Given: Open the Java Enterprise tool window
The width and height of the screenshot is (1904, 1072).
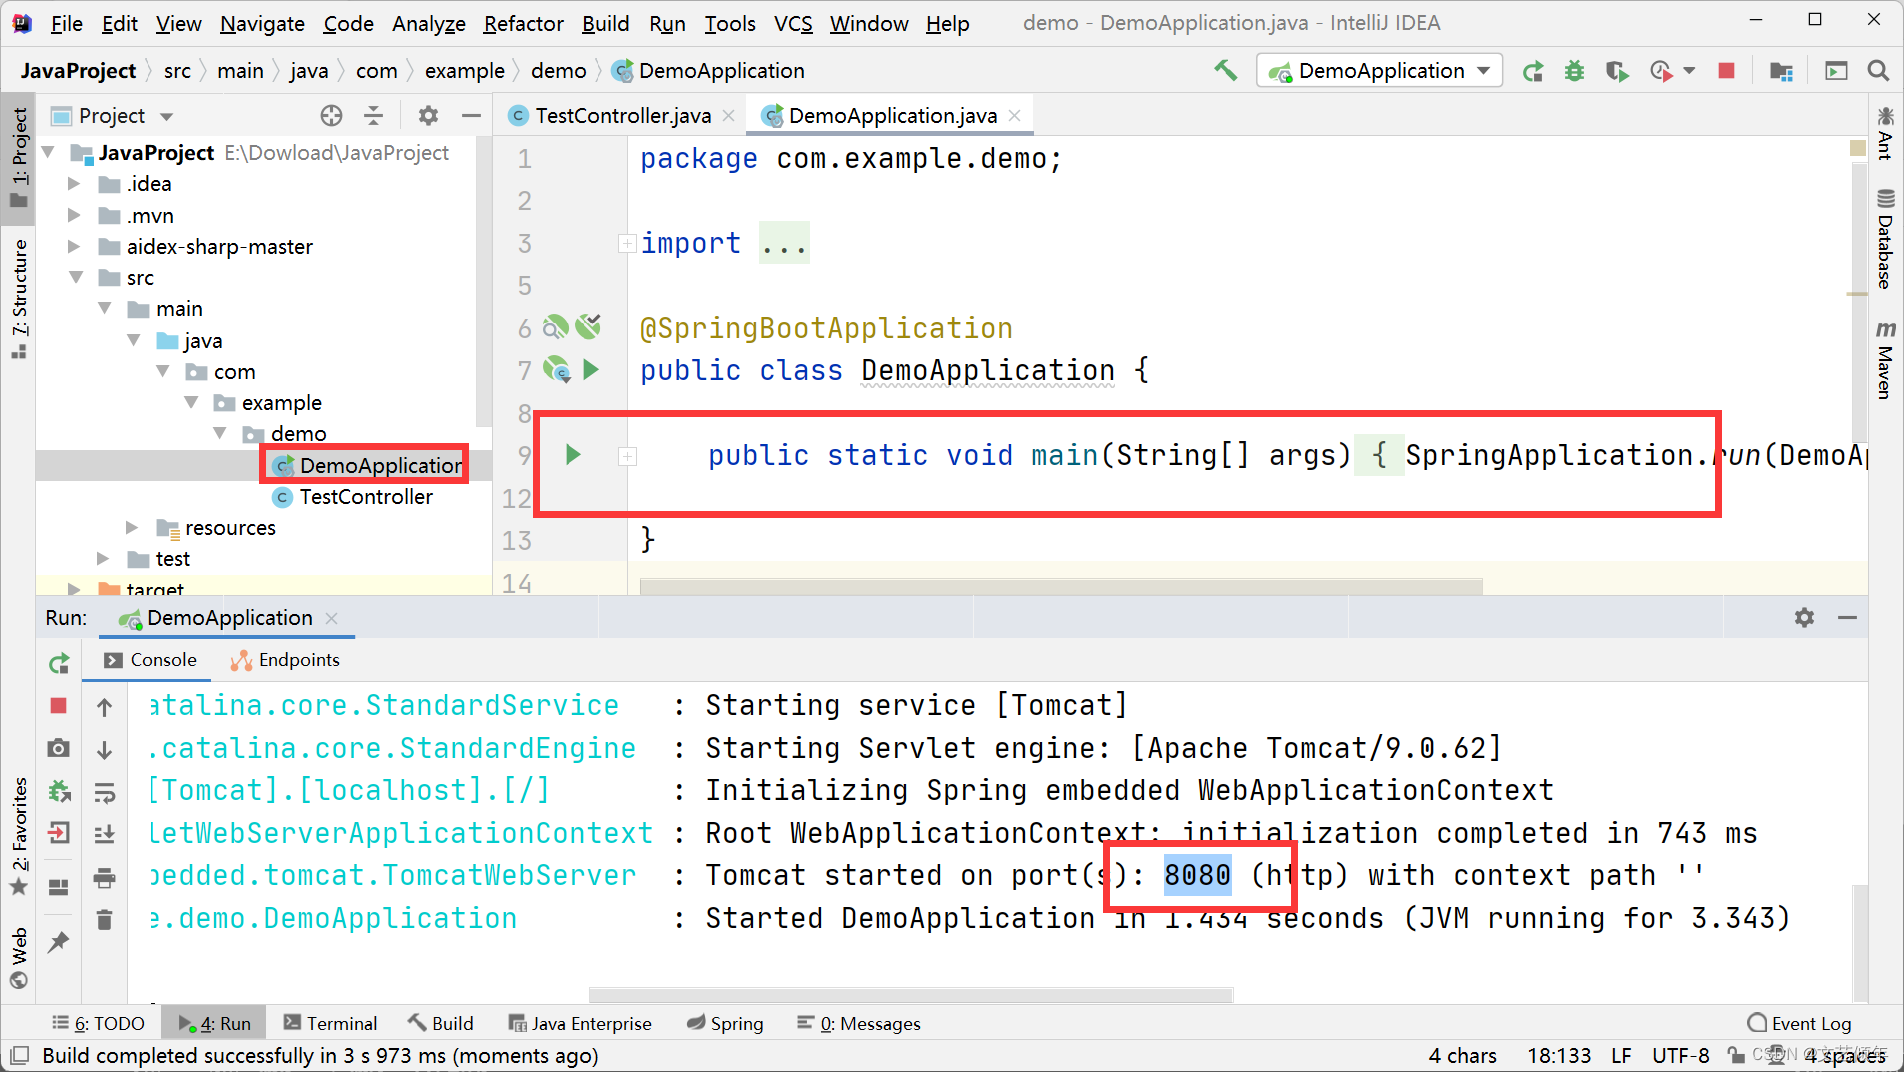Looking at the screenshot, I should pyautogui.click(x=580, y=1023).
